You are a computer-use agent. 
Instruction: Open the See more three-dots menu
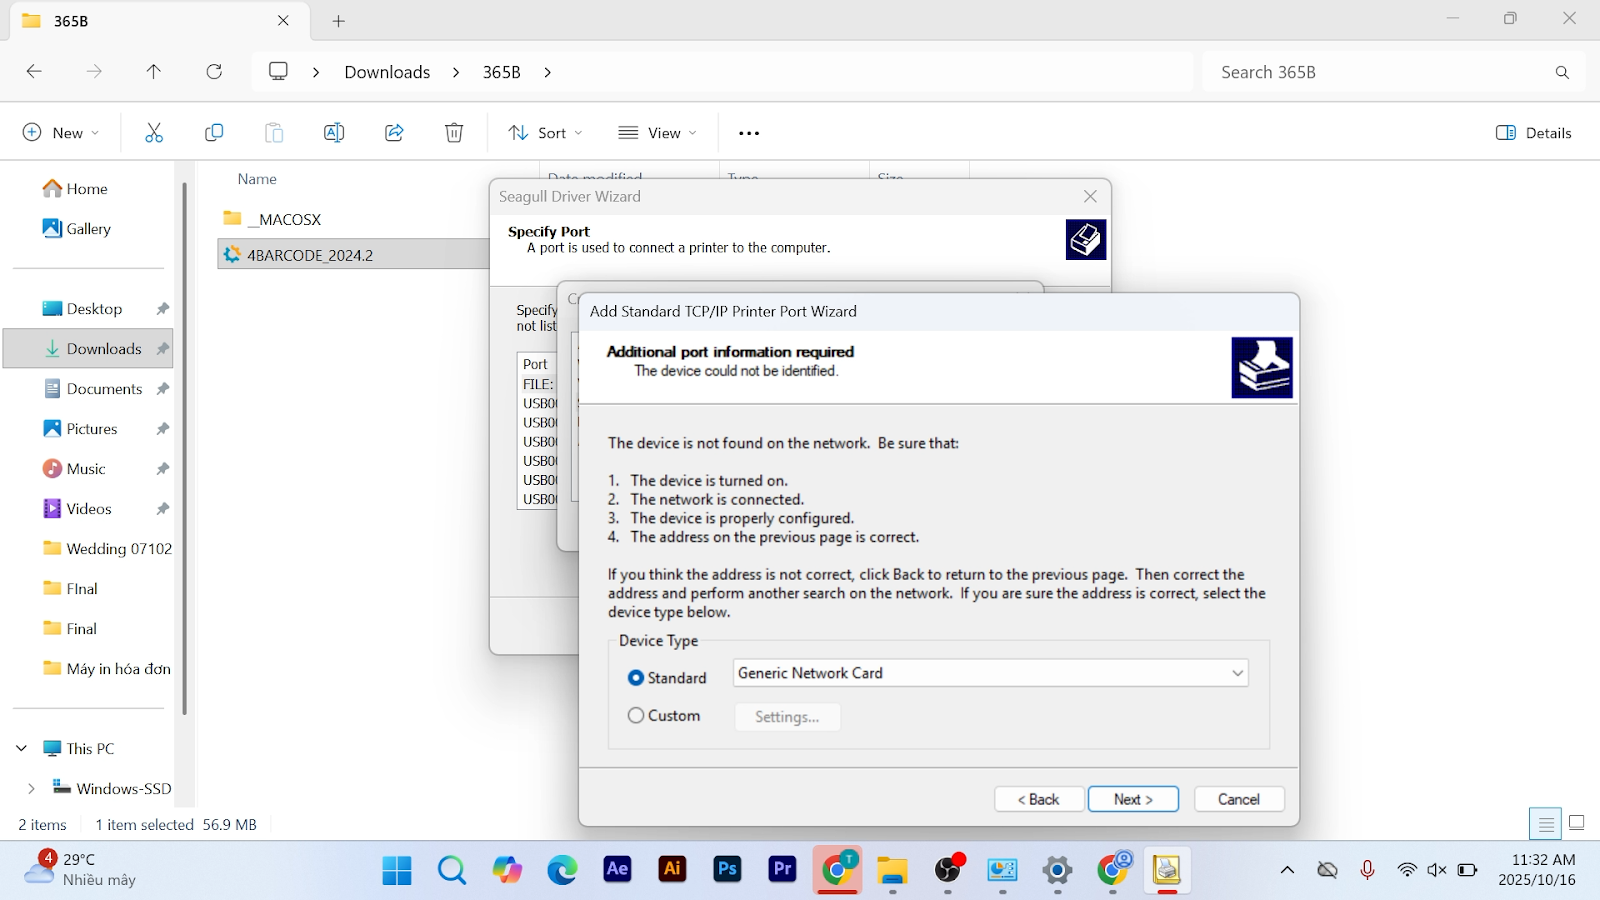coord(749,133)
